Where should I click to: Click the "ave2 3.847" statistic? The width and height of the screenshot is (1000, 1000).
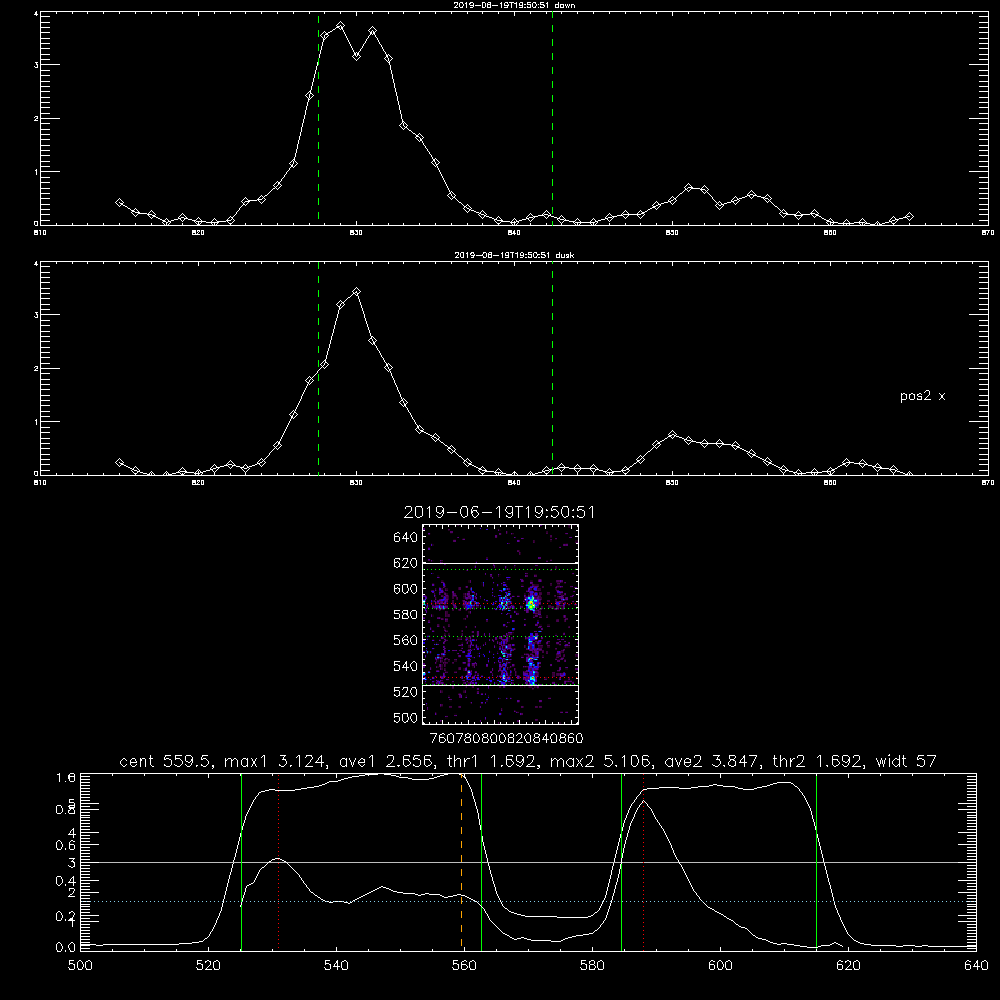pyautogui.click(x=712, y=761)
